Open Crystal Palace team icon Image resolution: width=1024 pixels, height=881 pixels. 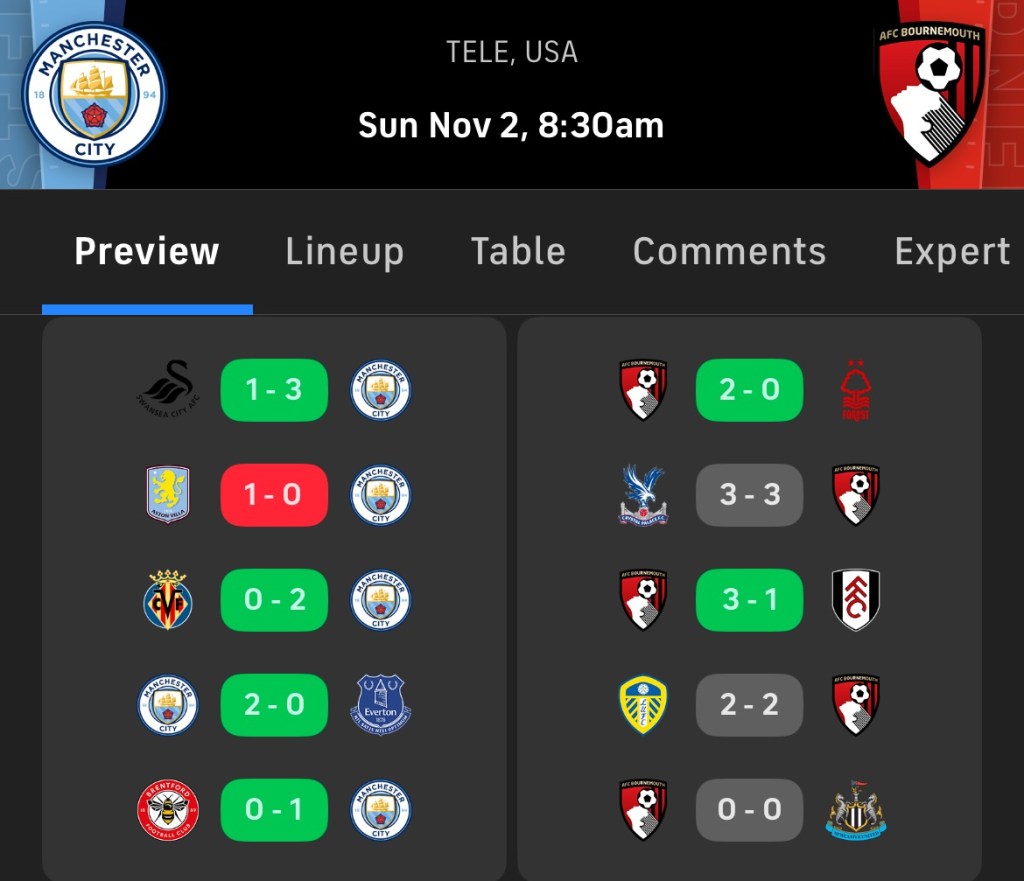[x=644, y=494]
